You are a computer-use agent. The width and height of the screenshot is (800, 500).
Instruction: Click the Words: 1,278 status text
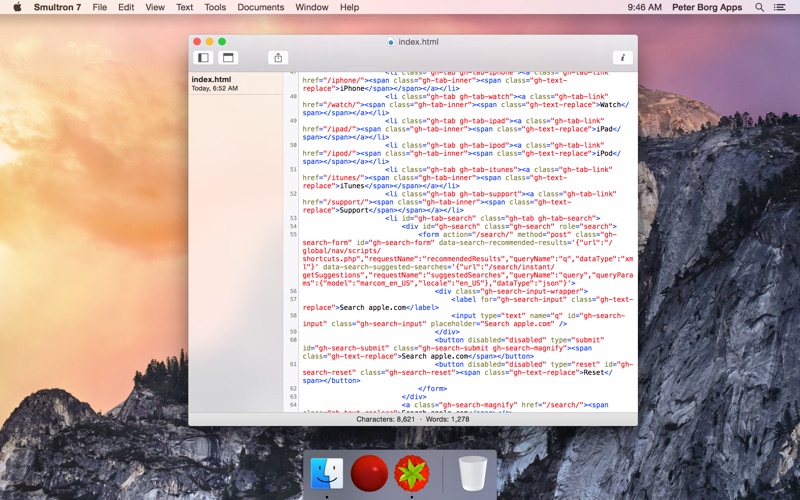447,419
